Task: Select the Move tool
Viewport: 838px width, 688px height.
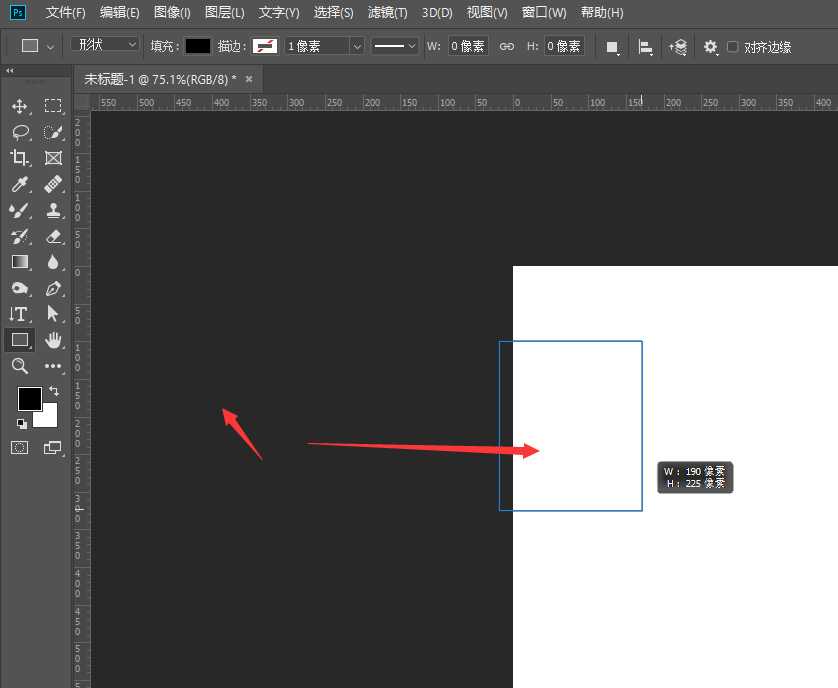Action: tap(19, 106)
